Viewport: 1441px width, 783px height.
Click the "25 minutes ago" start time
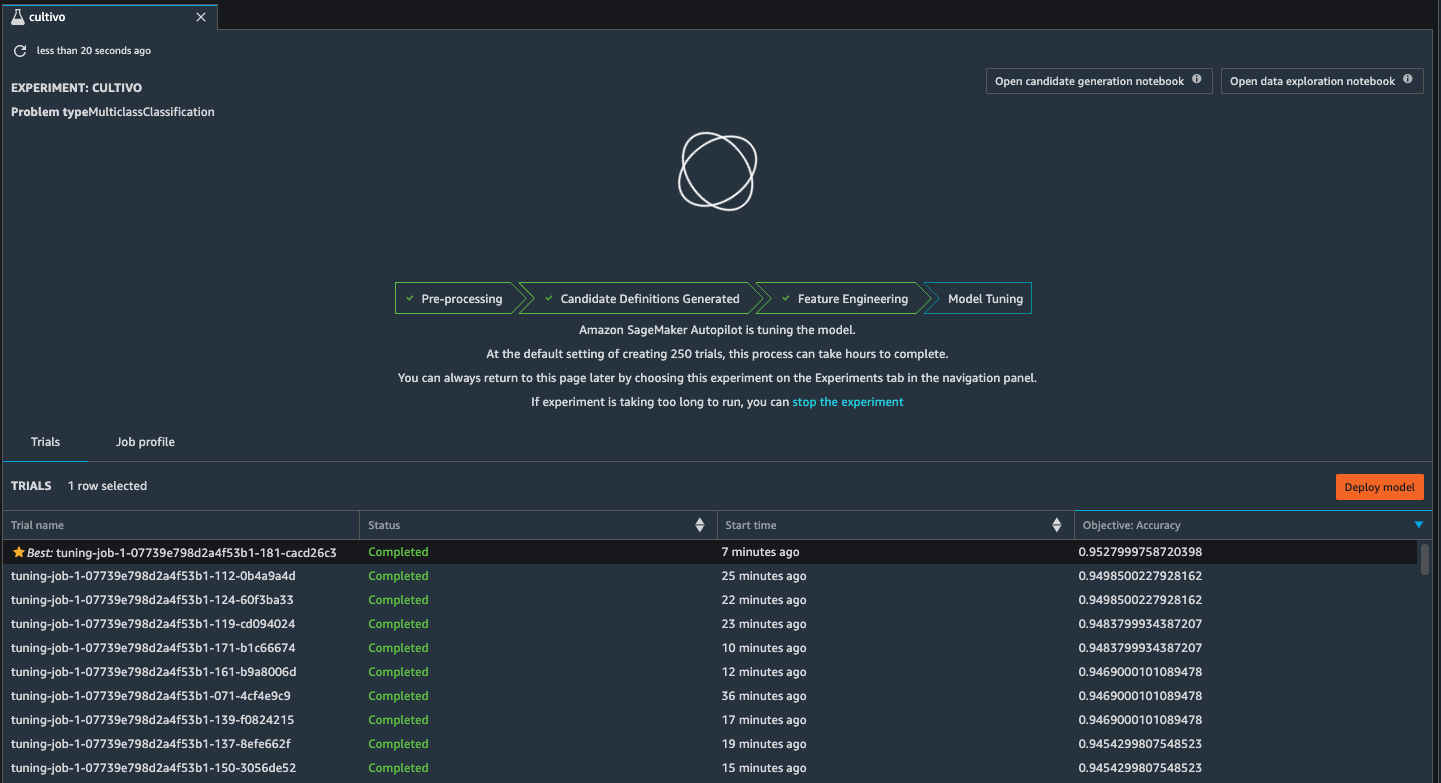pos(764,576)
